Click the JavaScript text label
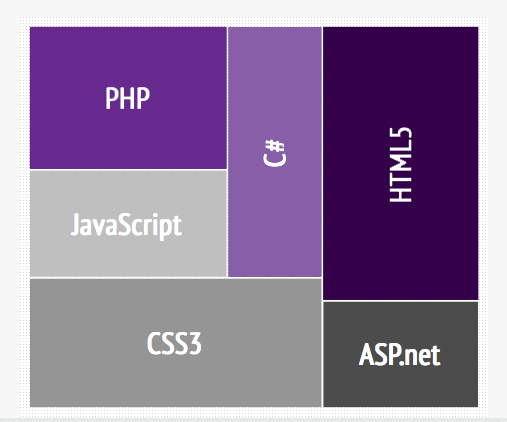Viewport: 507px width, 422px height. (x=126, y=225)
